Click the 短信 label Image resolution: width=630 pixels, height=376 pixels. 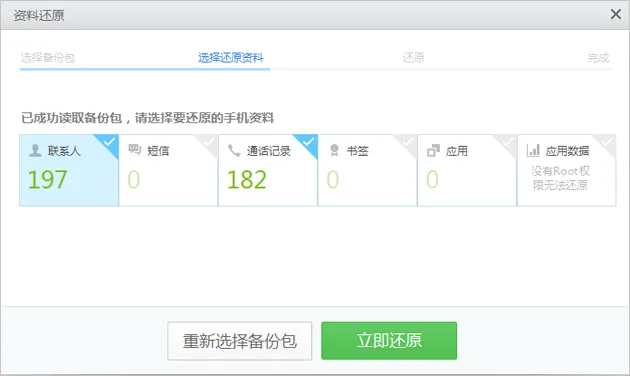[158, 151]
